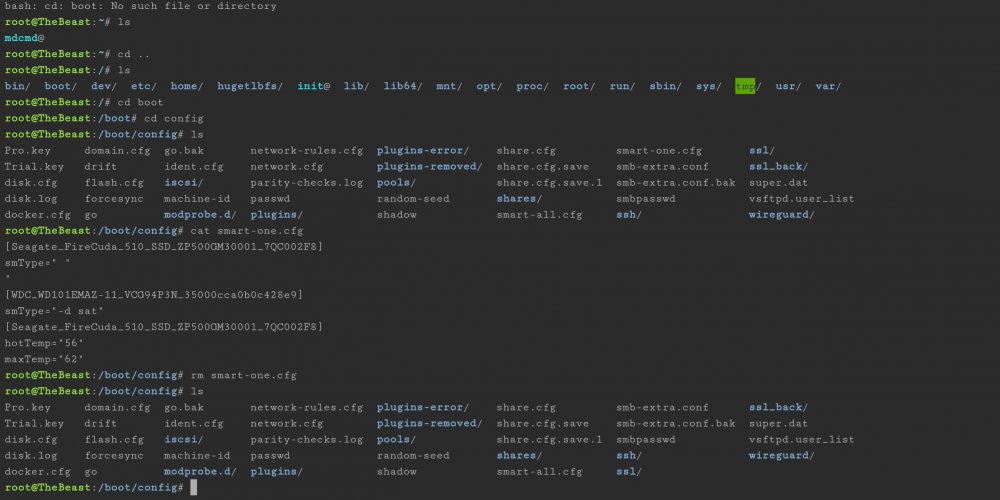The height and width of the screenshot is (500, 1000).
Task: Select the usr/ directory name
Action: 788,86
